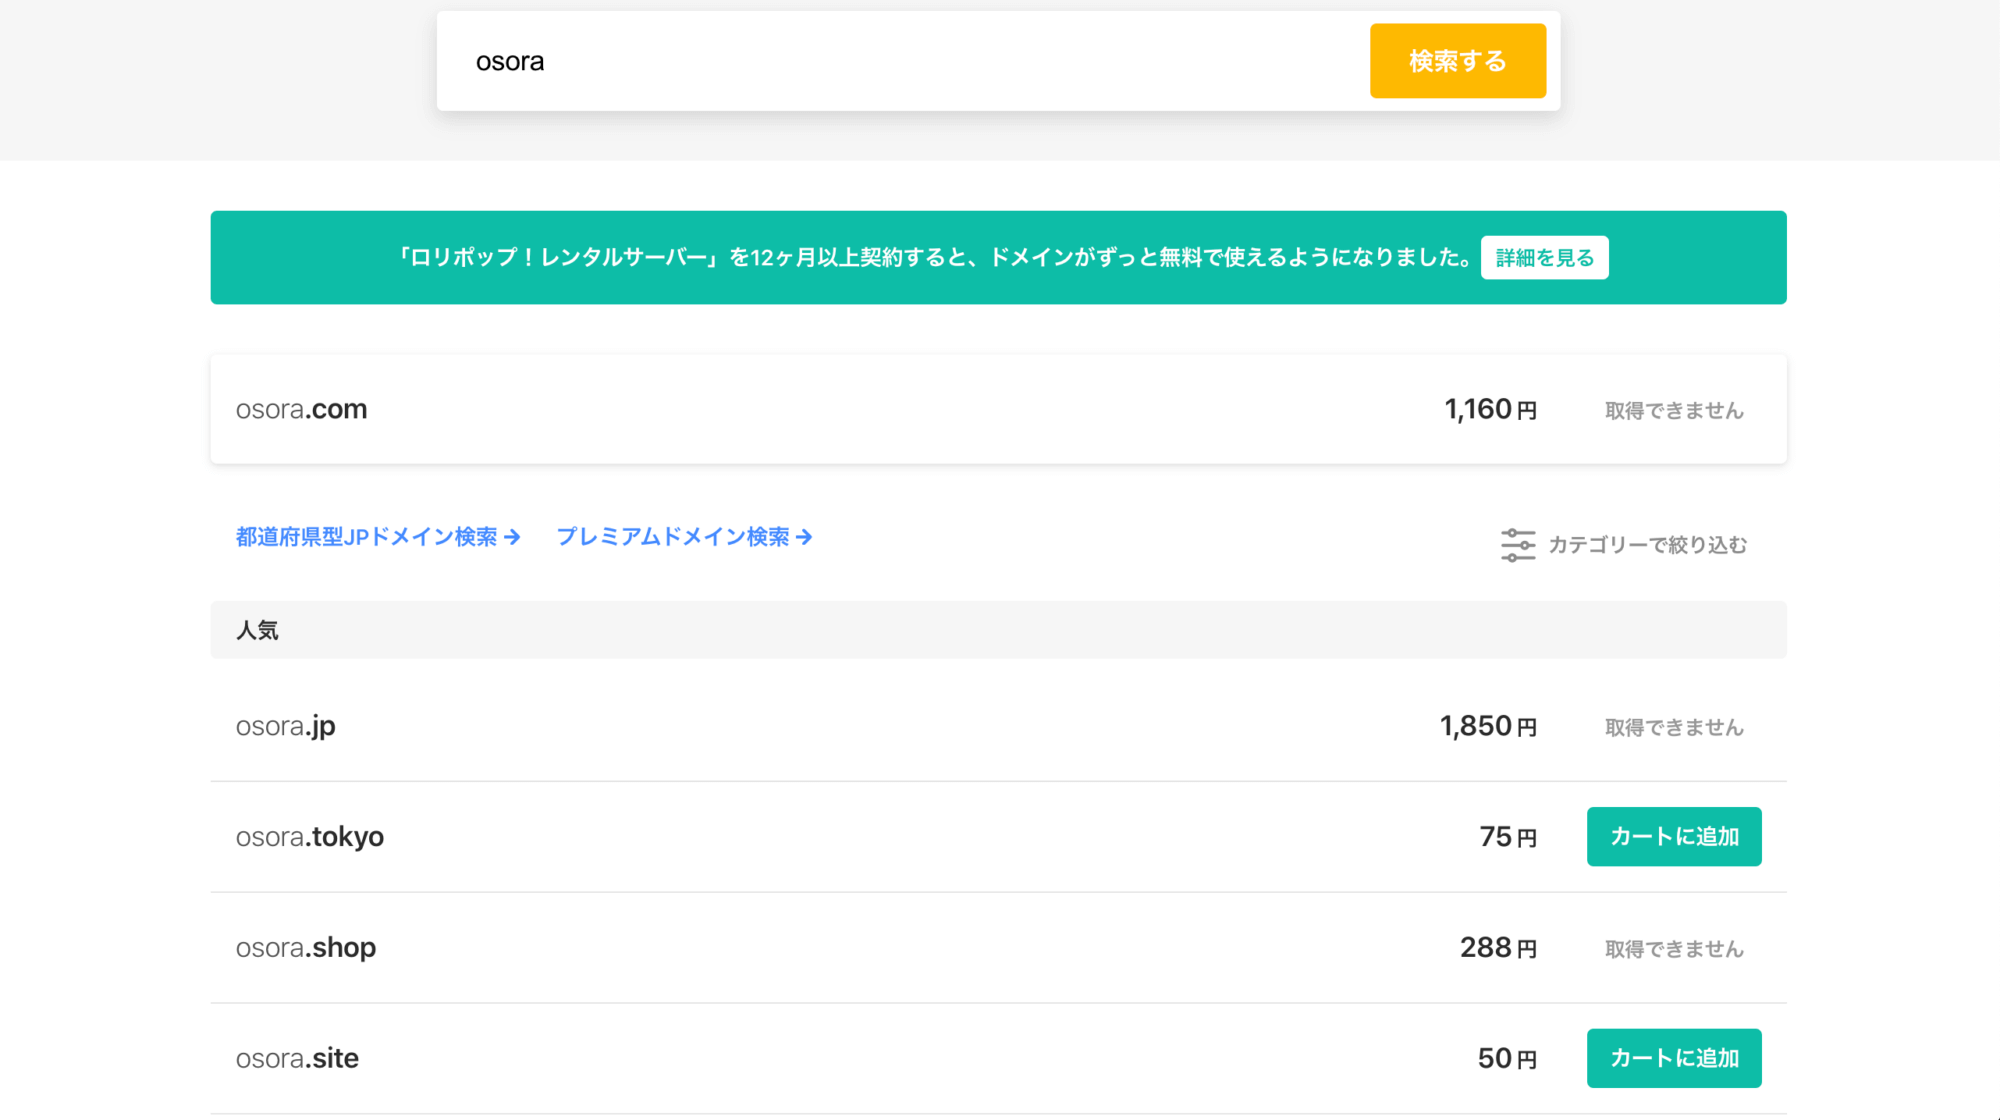Add osora.tokyo to cart
Screen dimensions: 2000x1120
pos(1673,837)
